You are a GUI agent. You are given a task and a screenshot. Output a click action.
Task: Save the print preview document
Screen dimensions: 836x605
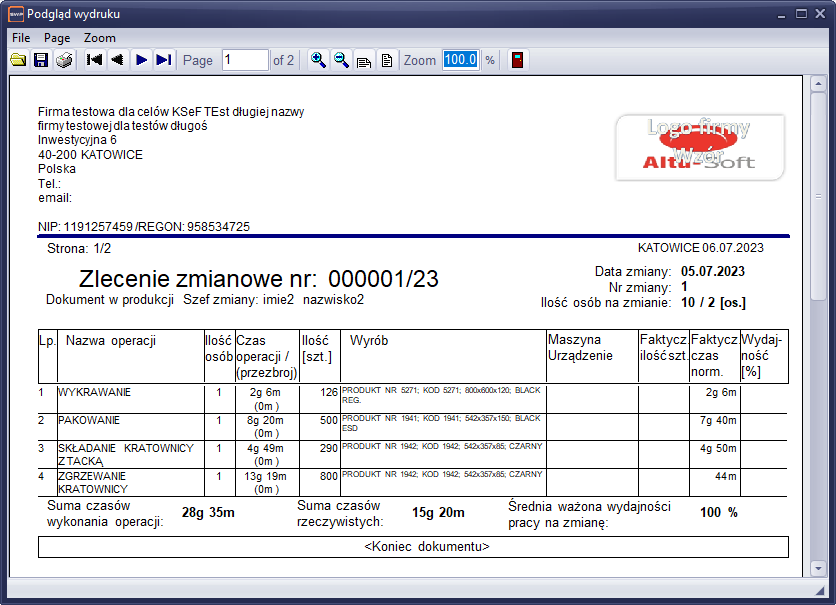(x=41, y=60)
